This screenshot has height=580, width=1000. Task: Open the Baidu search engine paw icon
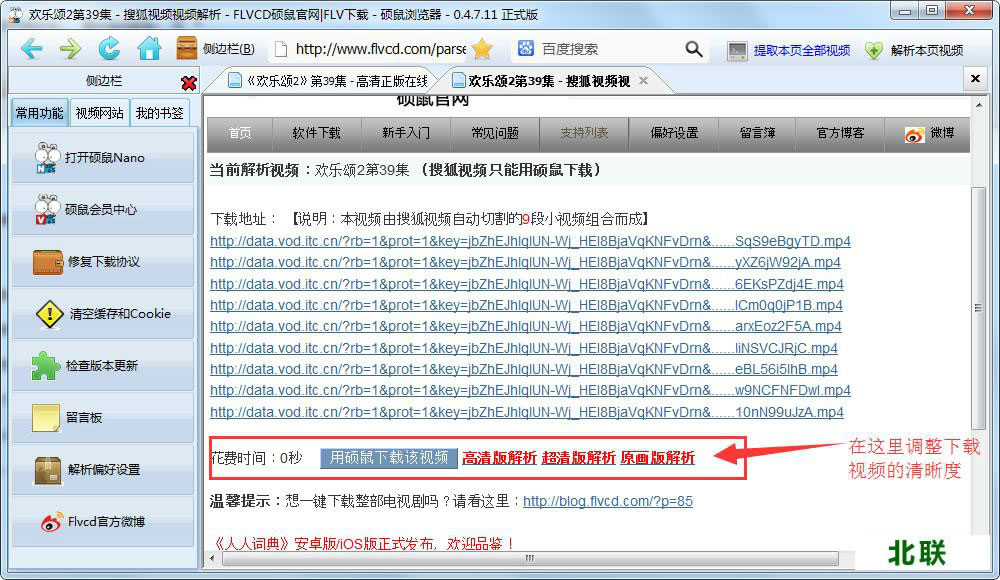[526, 48]
